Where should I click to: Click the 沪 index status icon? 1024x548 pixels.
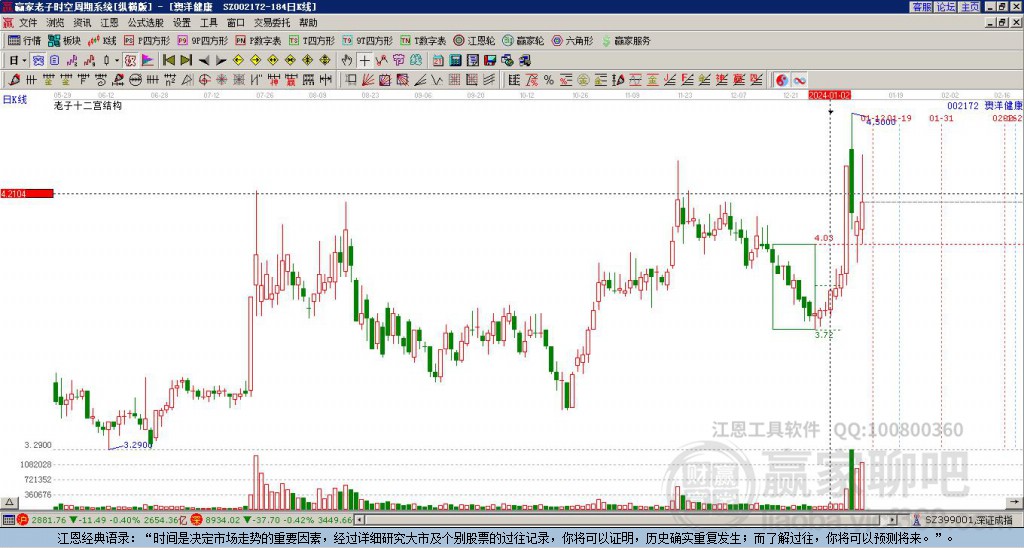coord(23,520)
